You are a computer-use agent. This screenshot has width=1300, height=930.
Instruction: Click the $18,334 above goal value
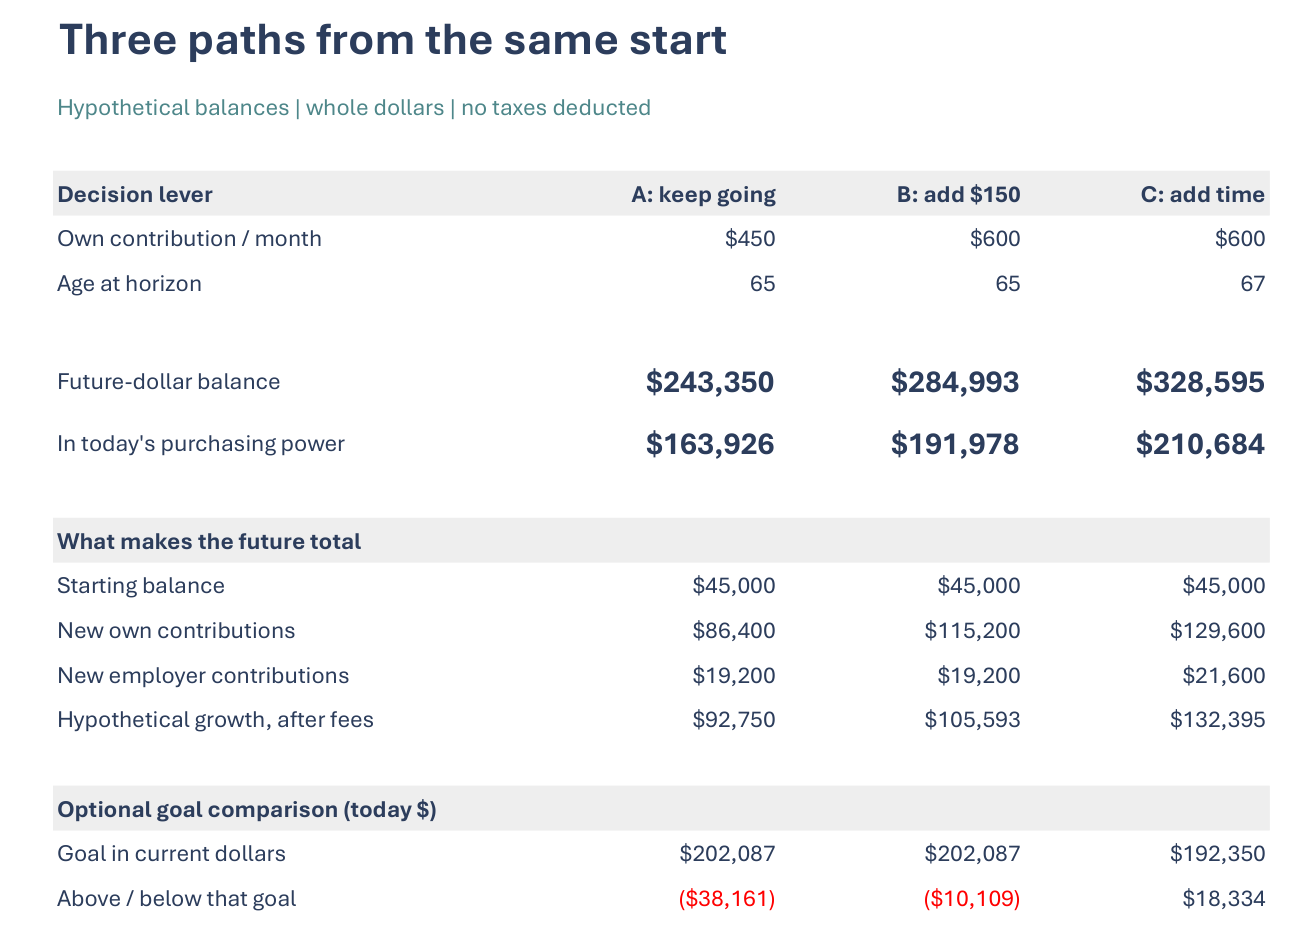(1224, 899)
